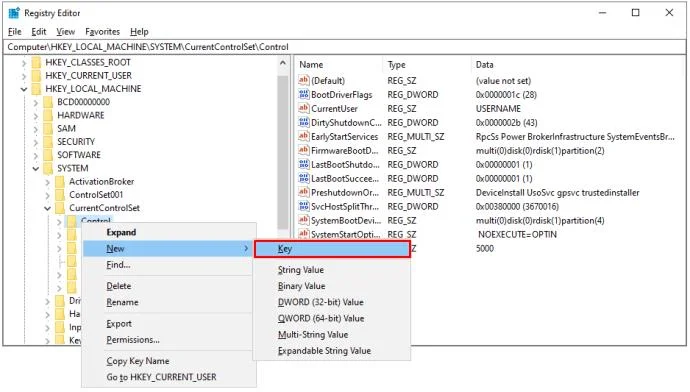Viewport: 690px width, 392px height.
Task: Collapse the CurrentControlSet node arrow
Action: (48, 208)
